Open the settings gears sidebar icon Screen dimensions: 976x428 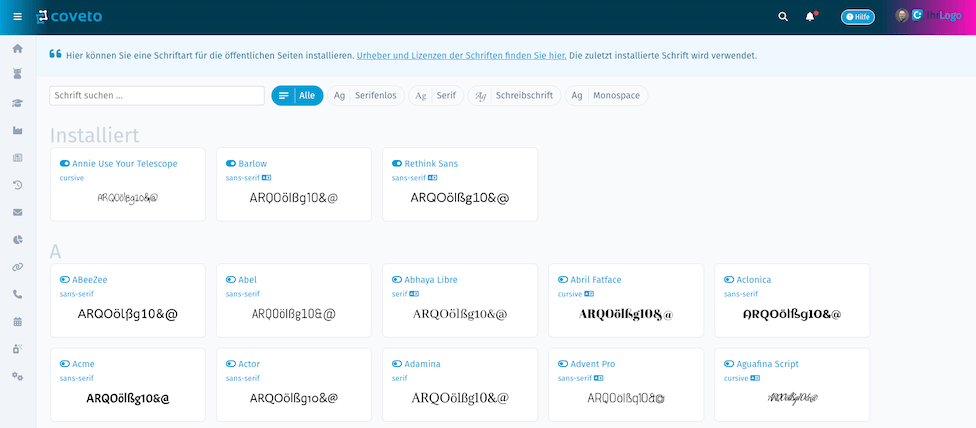tap(17, 376)
